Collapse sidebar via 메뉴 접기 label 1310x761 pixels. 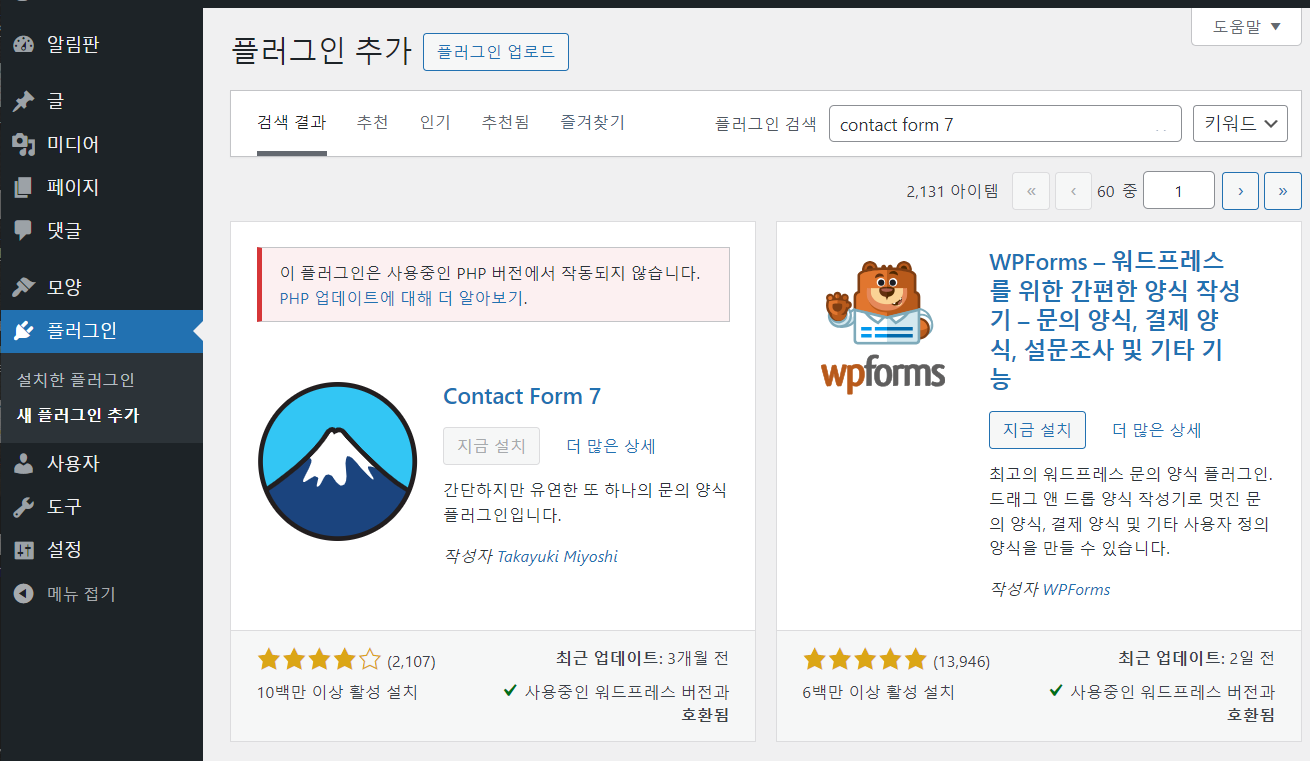tap(82, 594)
